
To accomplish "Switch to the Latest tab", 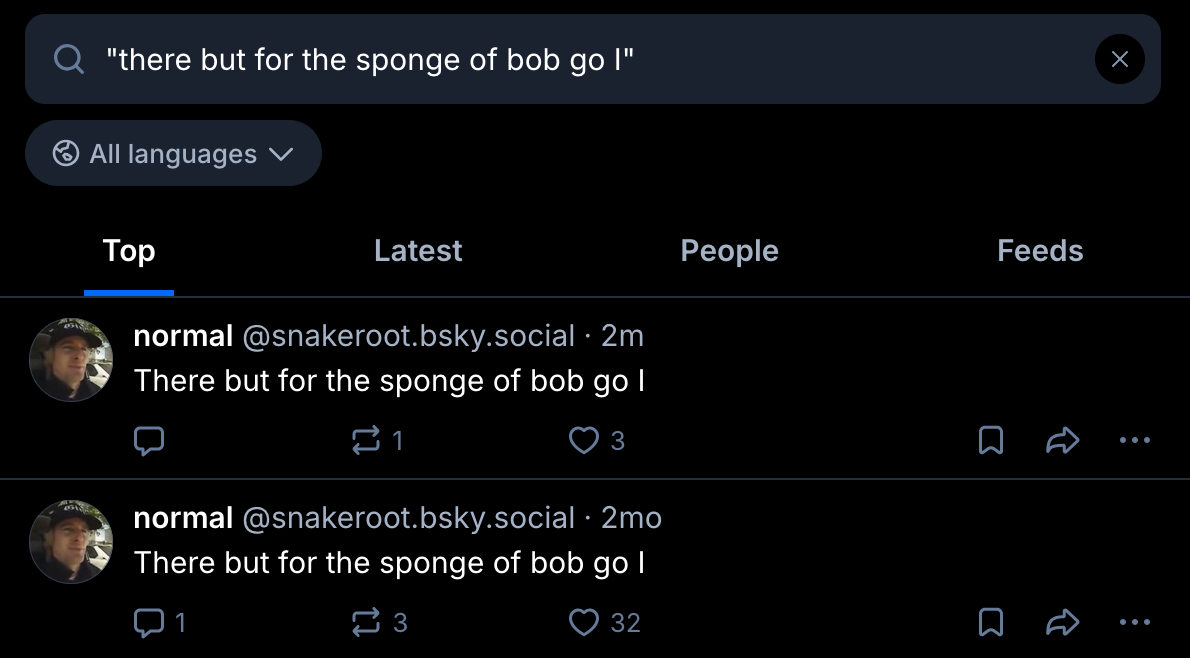I will (418, 251).
